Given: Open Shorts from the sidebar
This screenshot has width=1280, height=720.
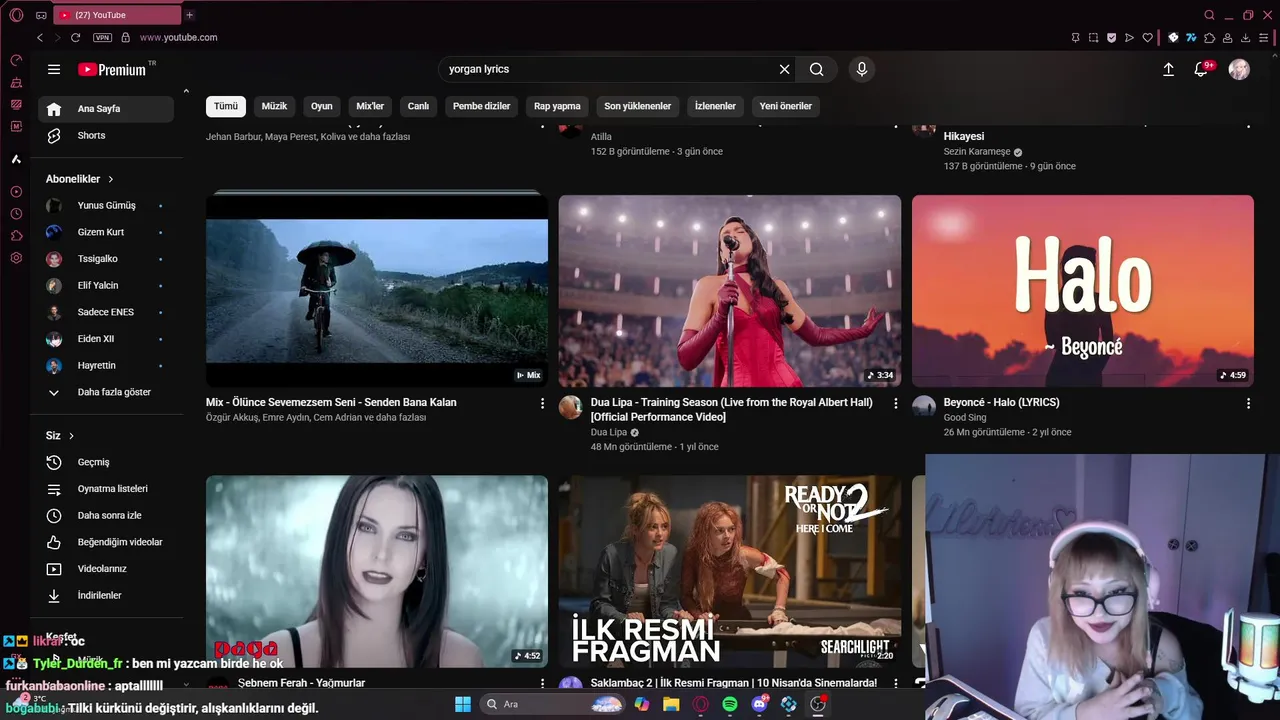Looking at the screenshot, I should (x=106, y=136).
